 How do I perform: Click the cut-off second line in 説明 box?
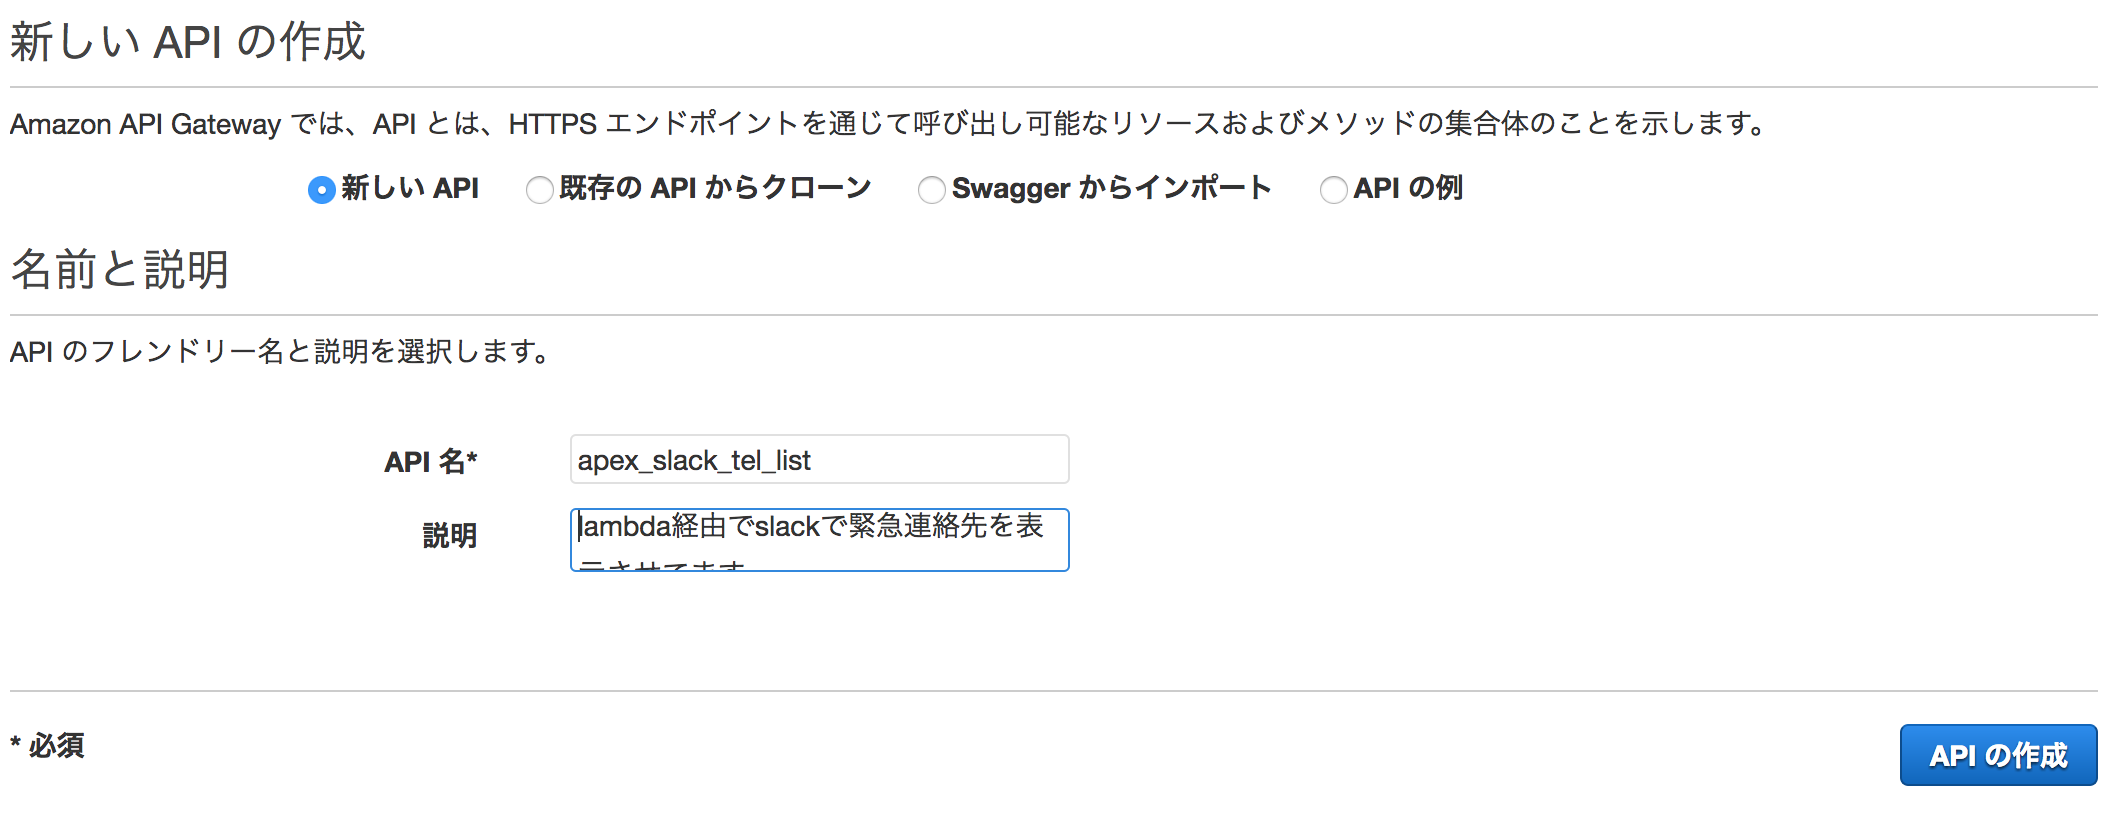click(x=662, y=564)
